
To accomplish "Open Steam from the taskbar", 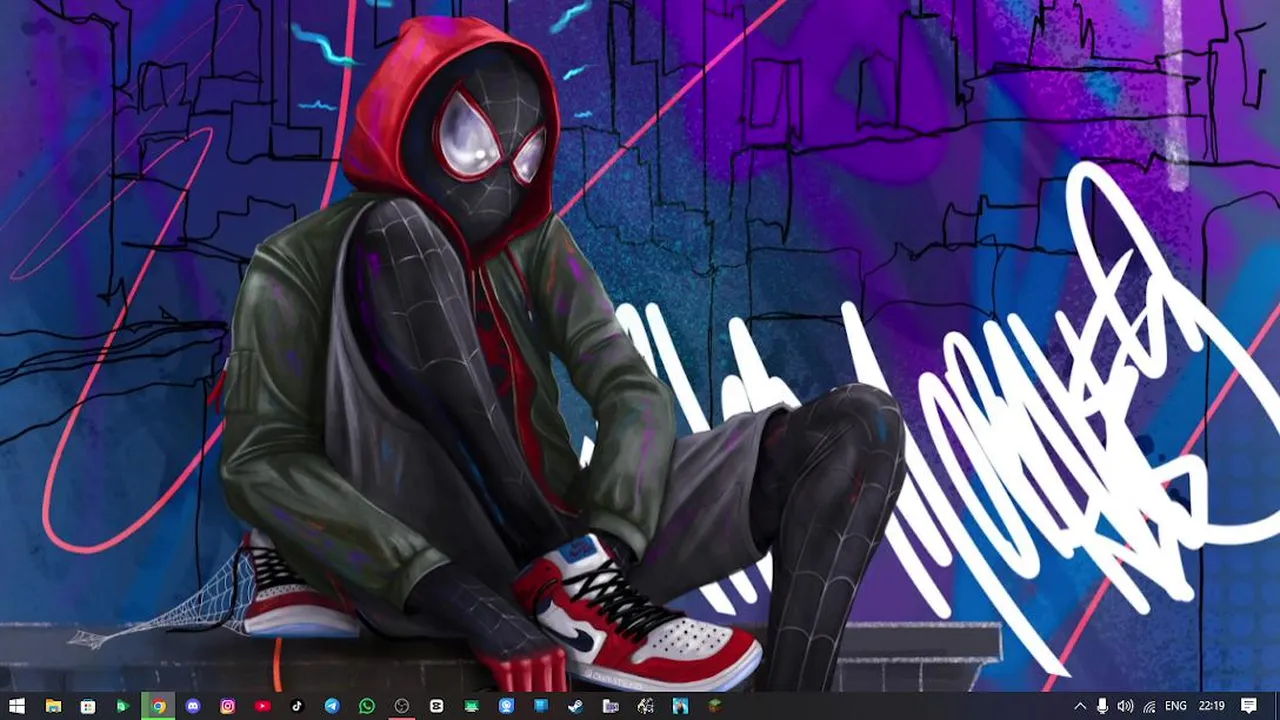I will 575,706.
